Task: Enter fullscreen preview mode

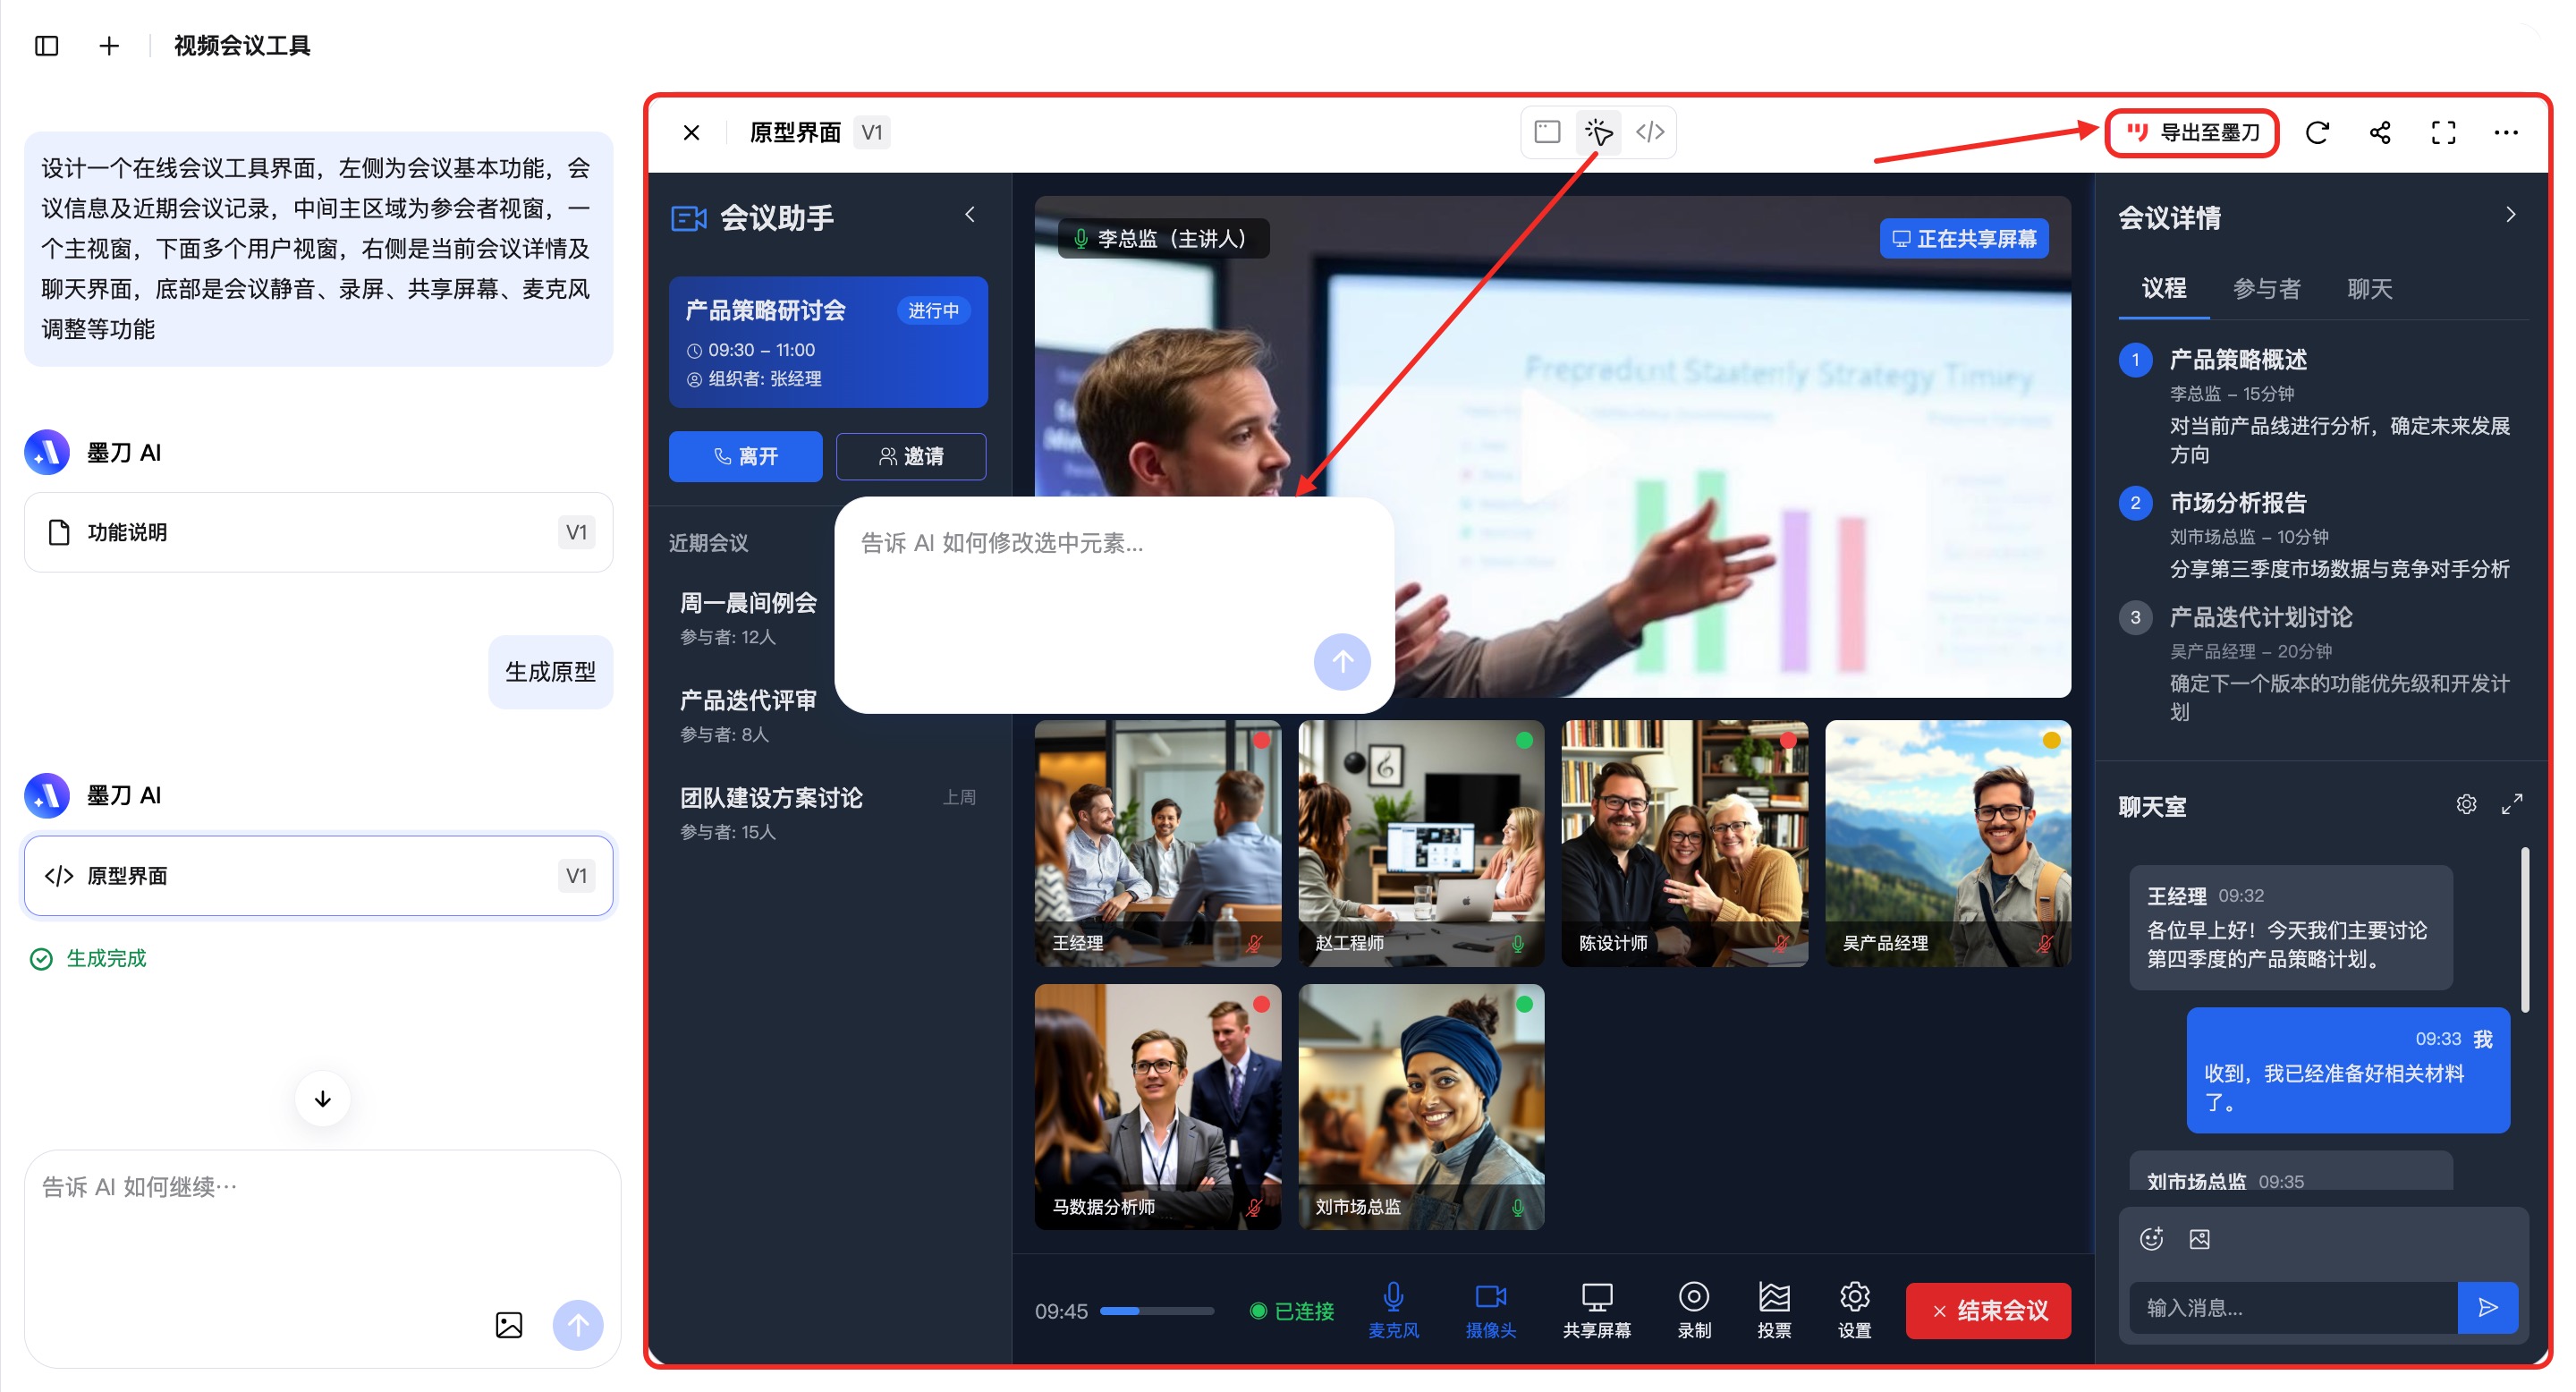Action: (x=2443, y=132)
